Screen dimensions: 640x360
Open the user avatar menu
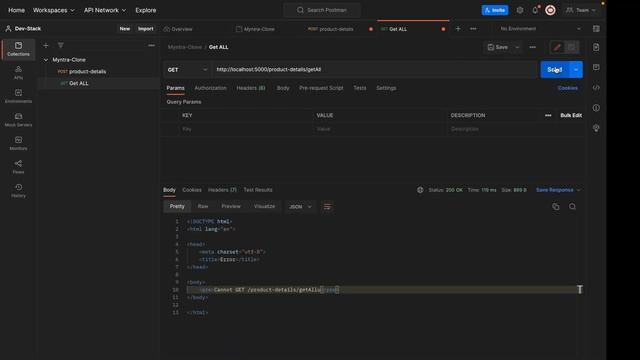550,10
